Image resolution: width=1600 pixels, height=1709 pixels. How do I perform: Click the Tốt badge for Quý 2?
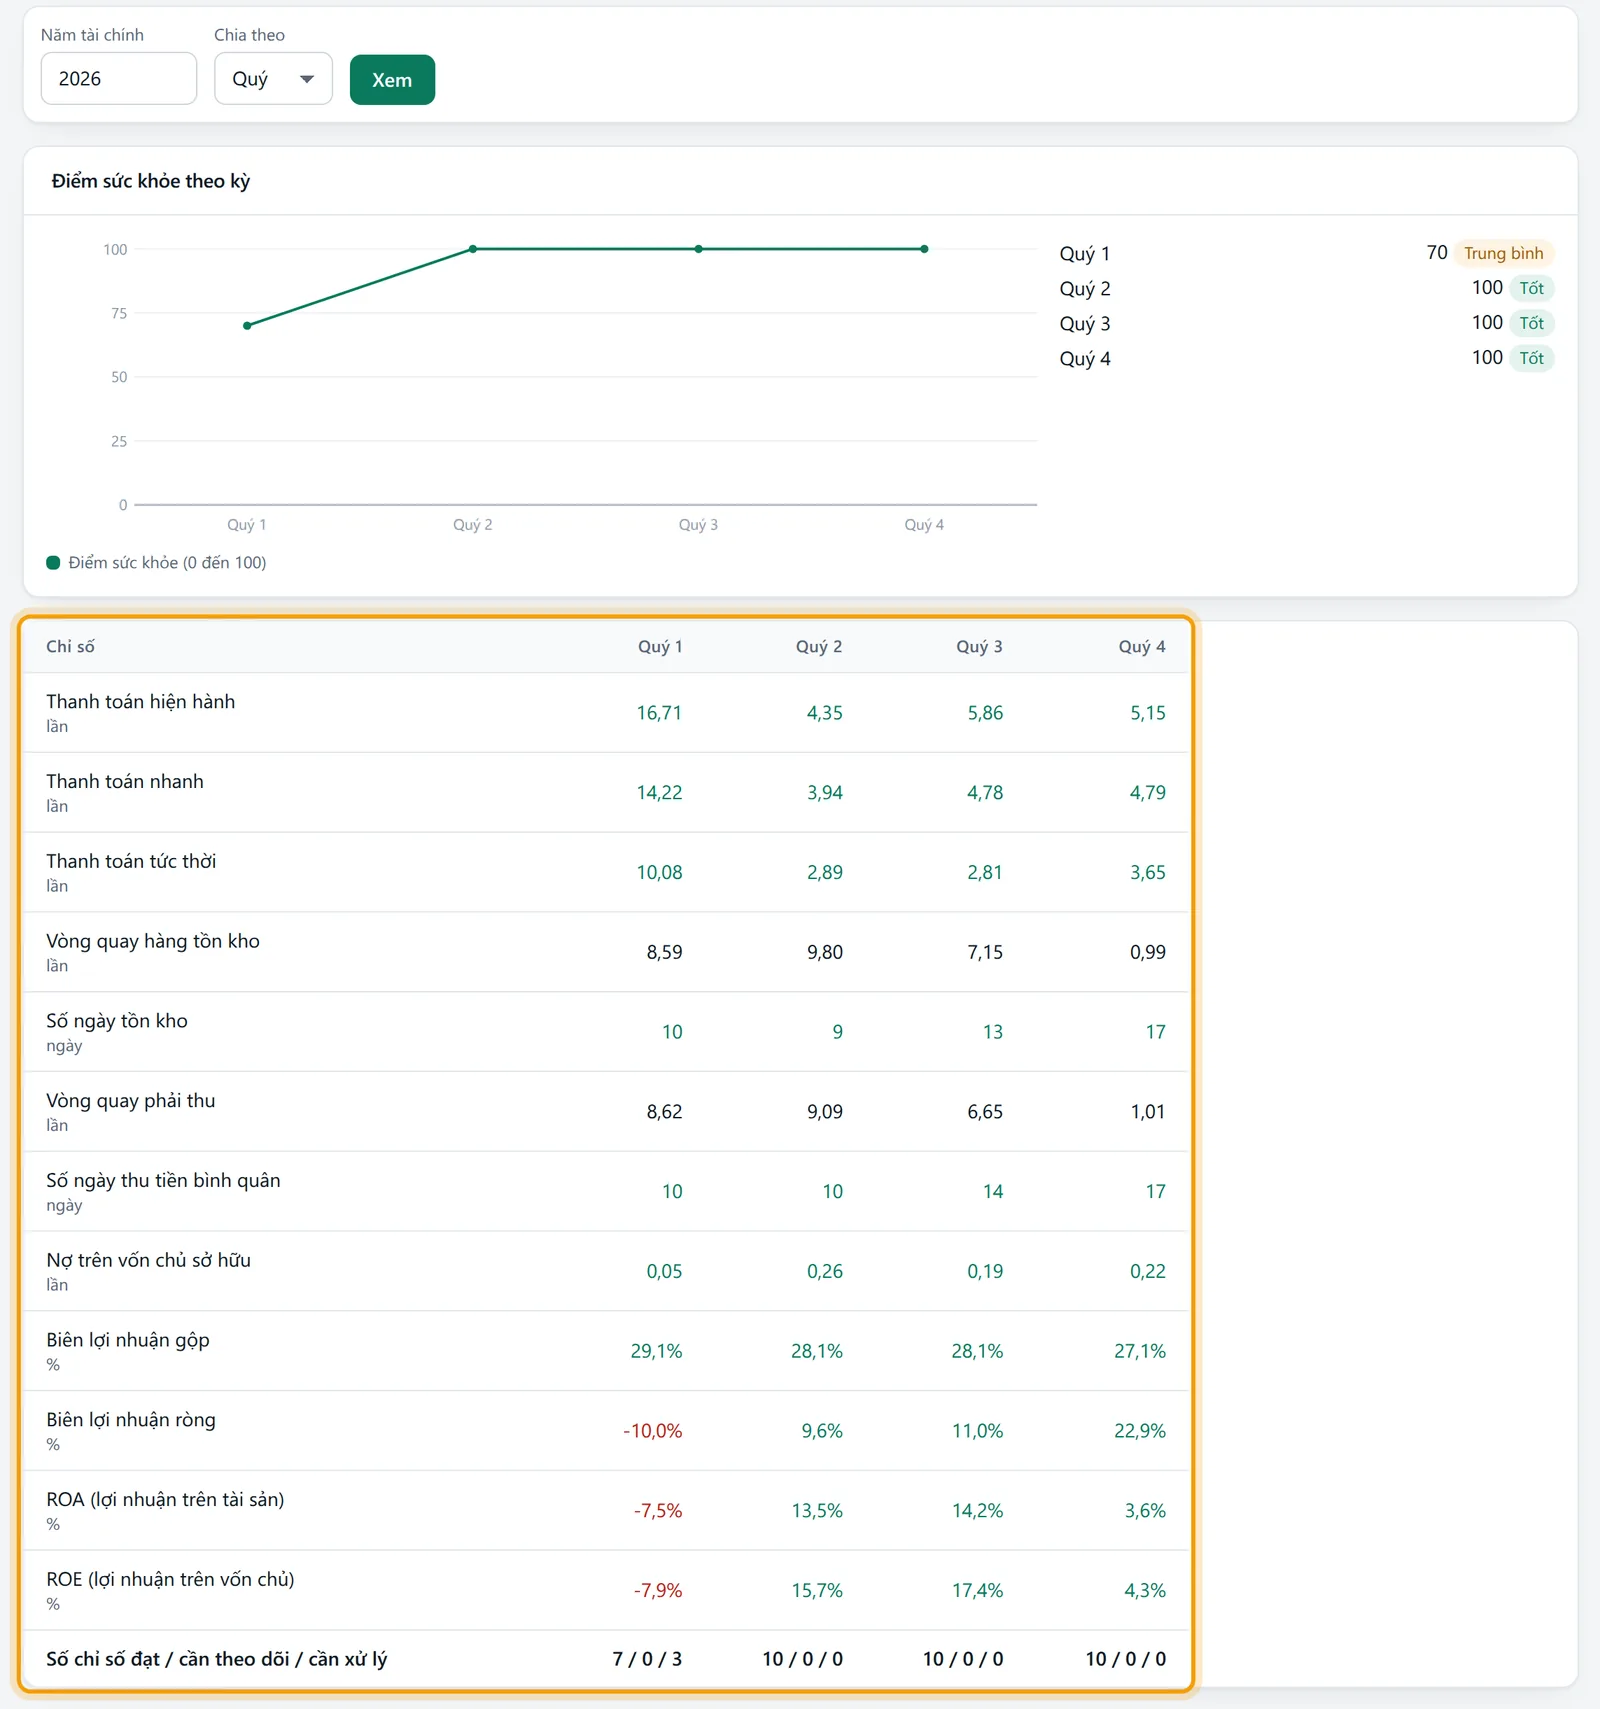click(1531, 288)
